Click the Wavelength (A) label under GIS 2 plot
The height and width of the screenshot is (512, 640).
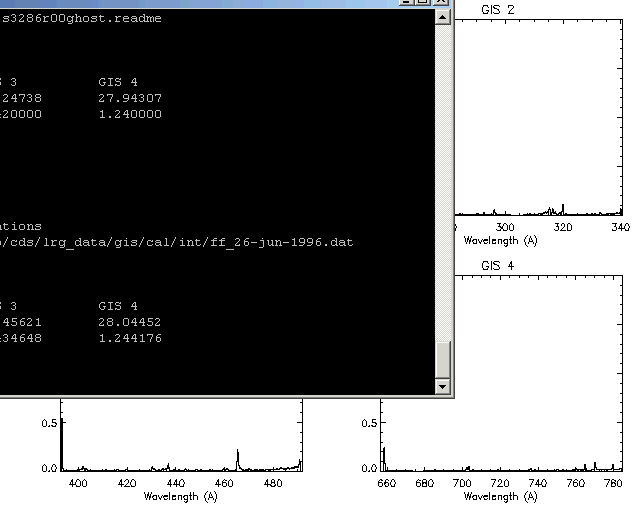500,240
